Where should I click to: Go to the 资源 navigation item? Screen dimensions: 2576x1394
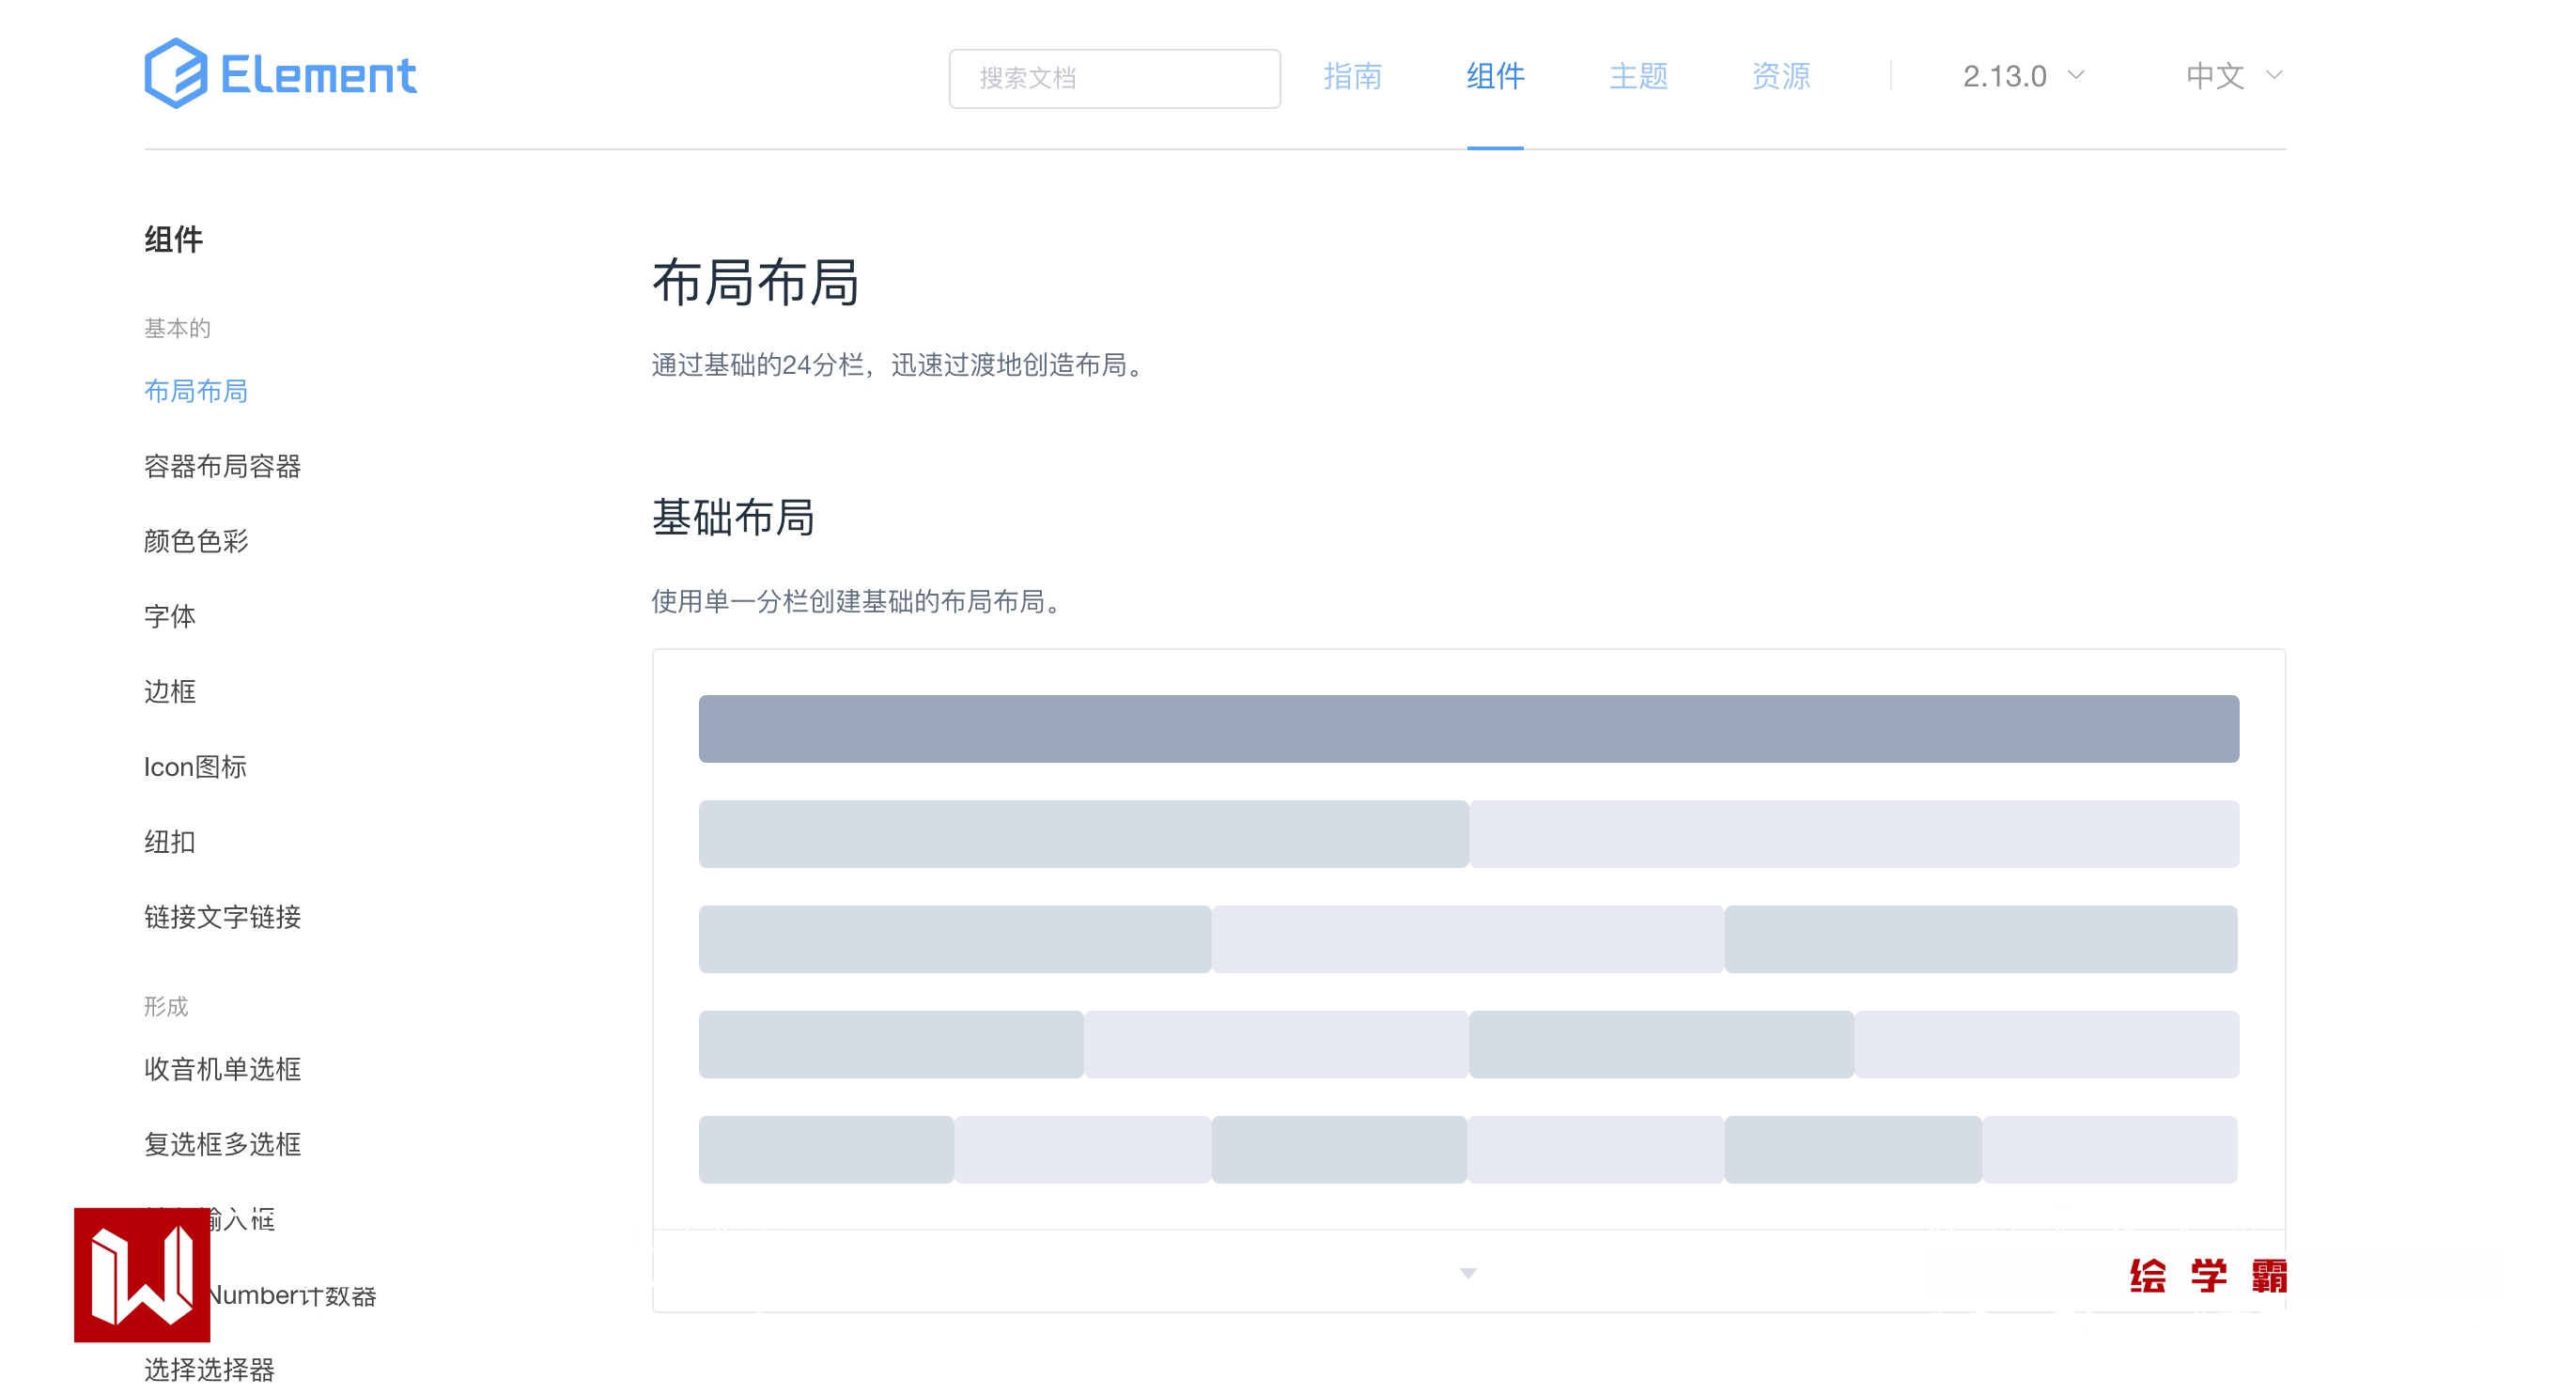[1780, 76]
